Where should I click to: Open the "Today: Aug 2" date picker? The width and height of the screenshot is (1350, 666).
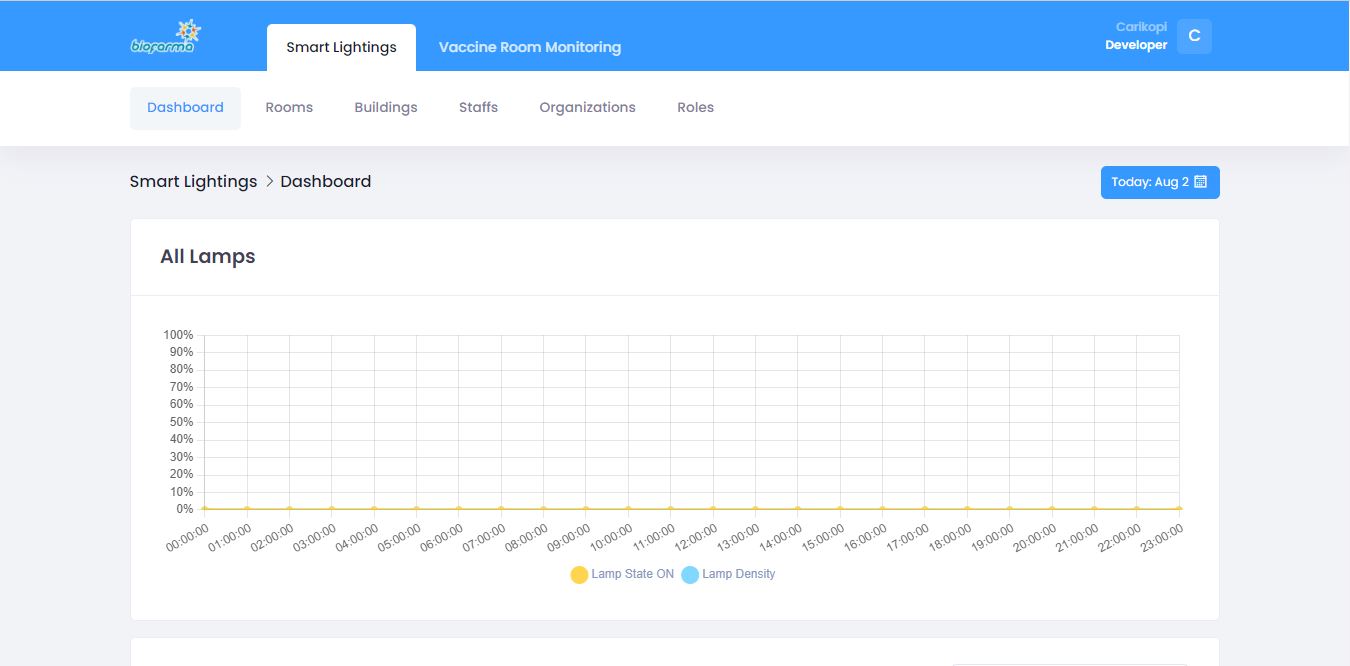click(x=1159, y=182)
